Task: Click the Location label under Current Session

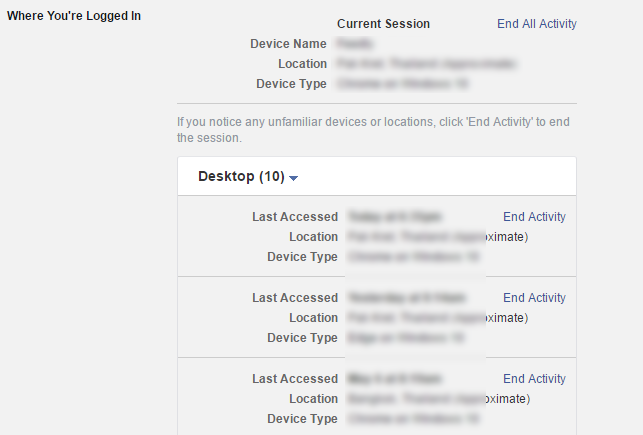Action: coord(302,64)
